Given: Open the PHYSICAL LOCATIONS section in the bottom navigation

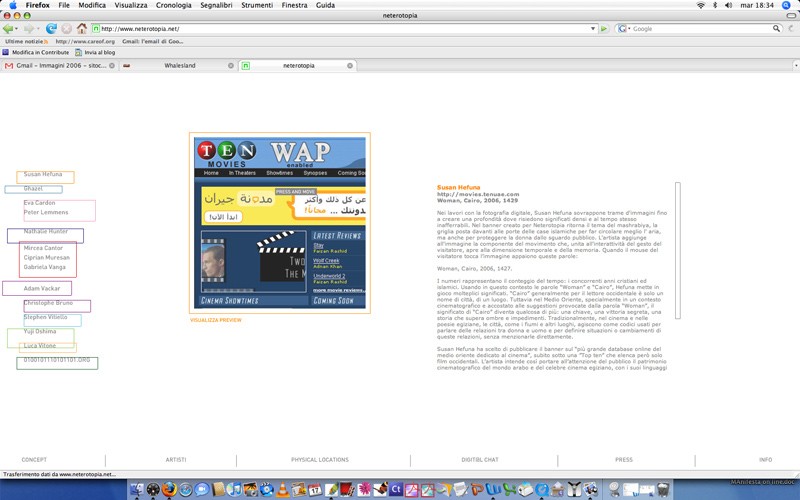Looking at the screenshot, I should coord(320,460).
